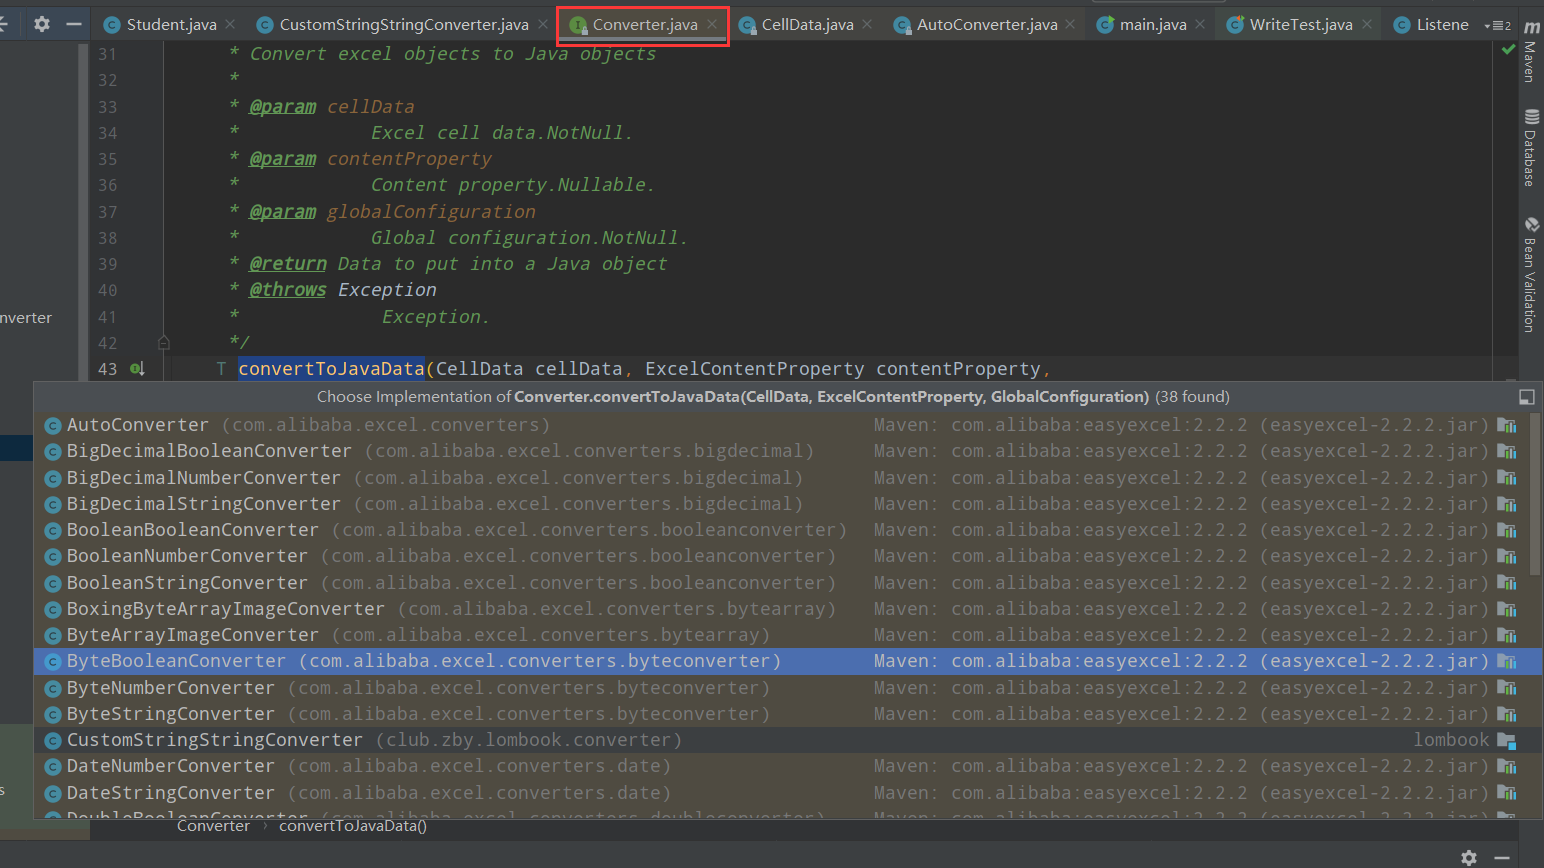Click the Listene tab

[1431, 24]
